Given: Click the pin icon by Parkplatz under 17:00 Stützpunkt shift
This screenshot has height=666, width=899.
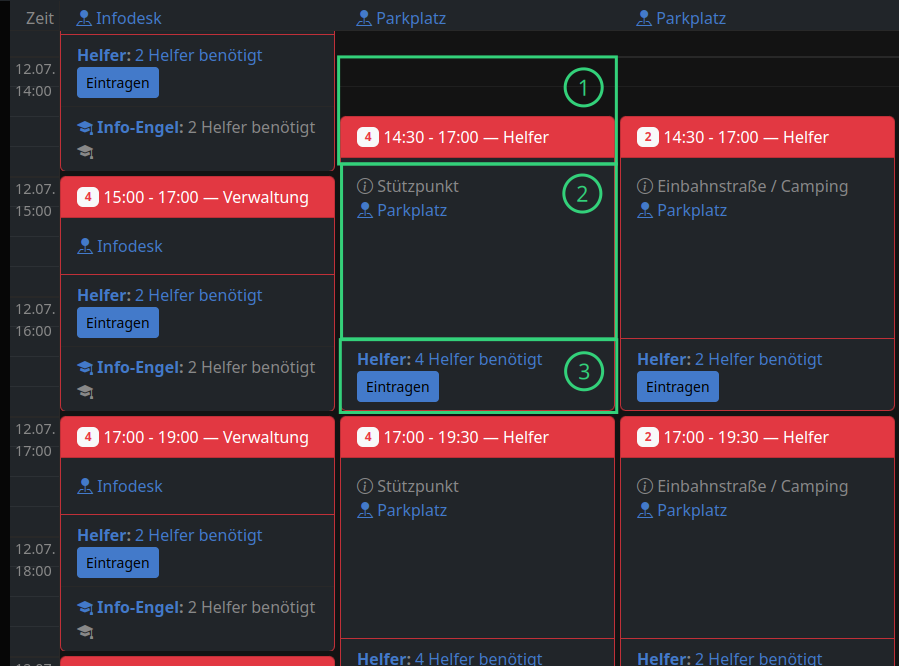Looking at the screenshot, I should 364,511.
